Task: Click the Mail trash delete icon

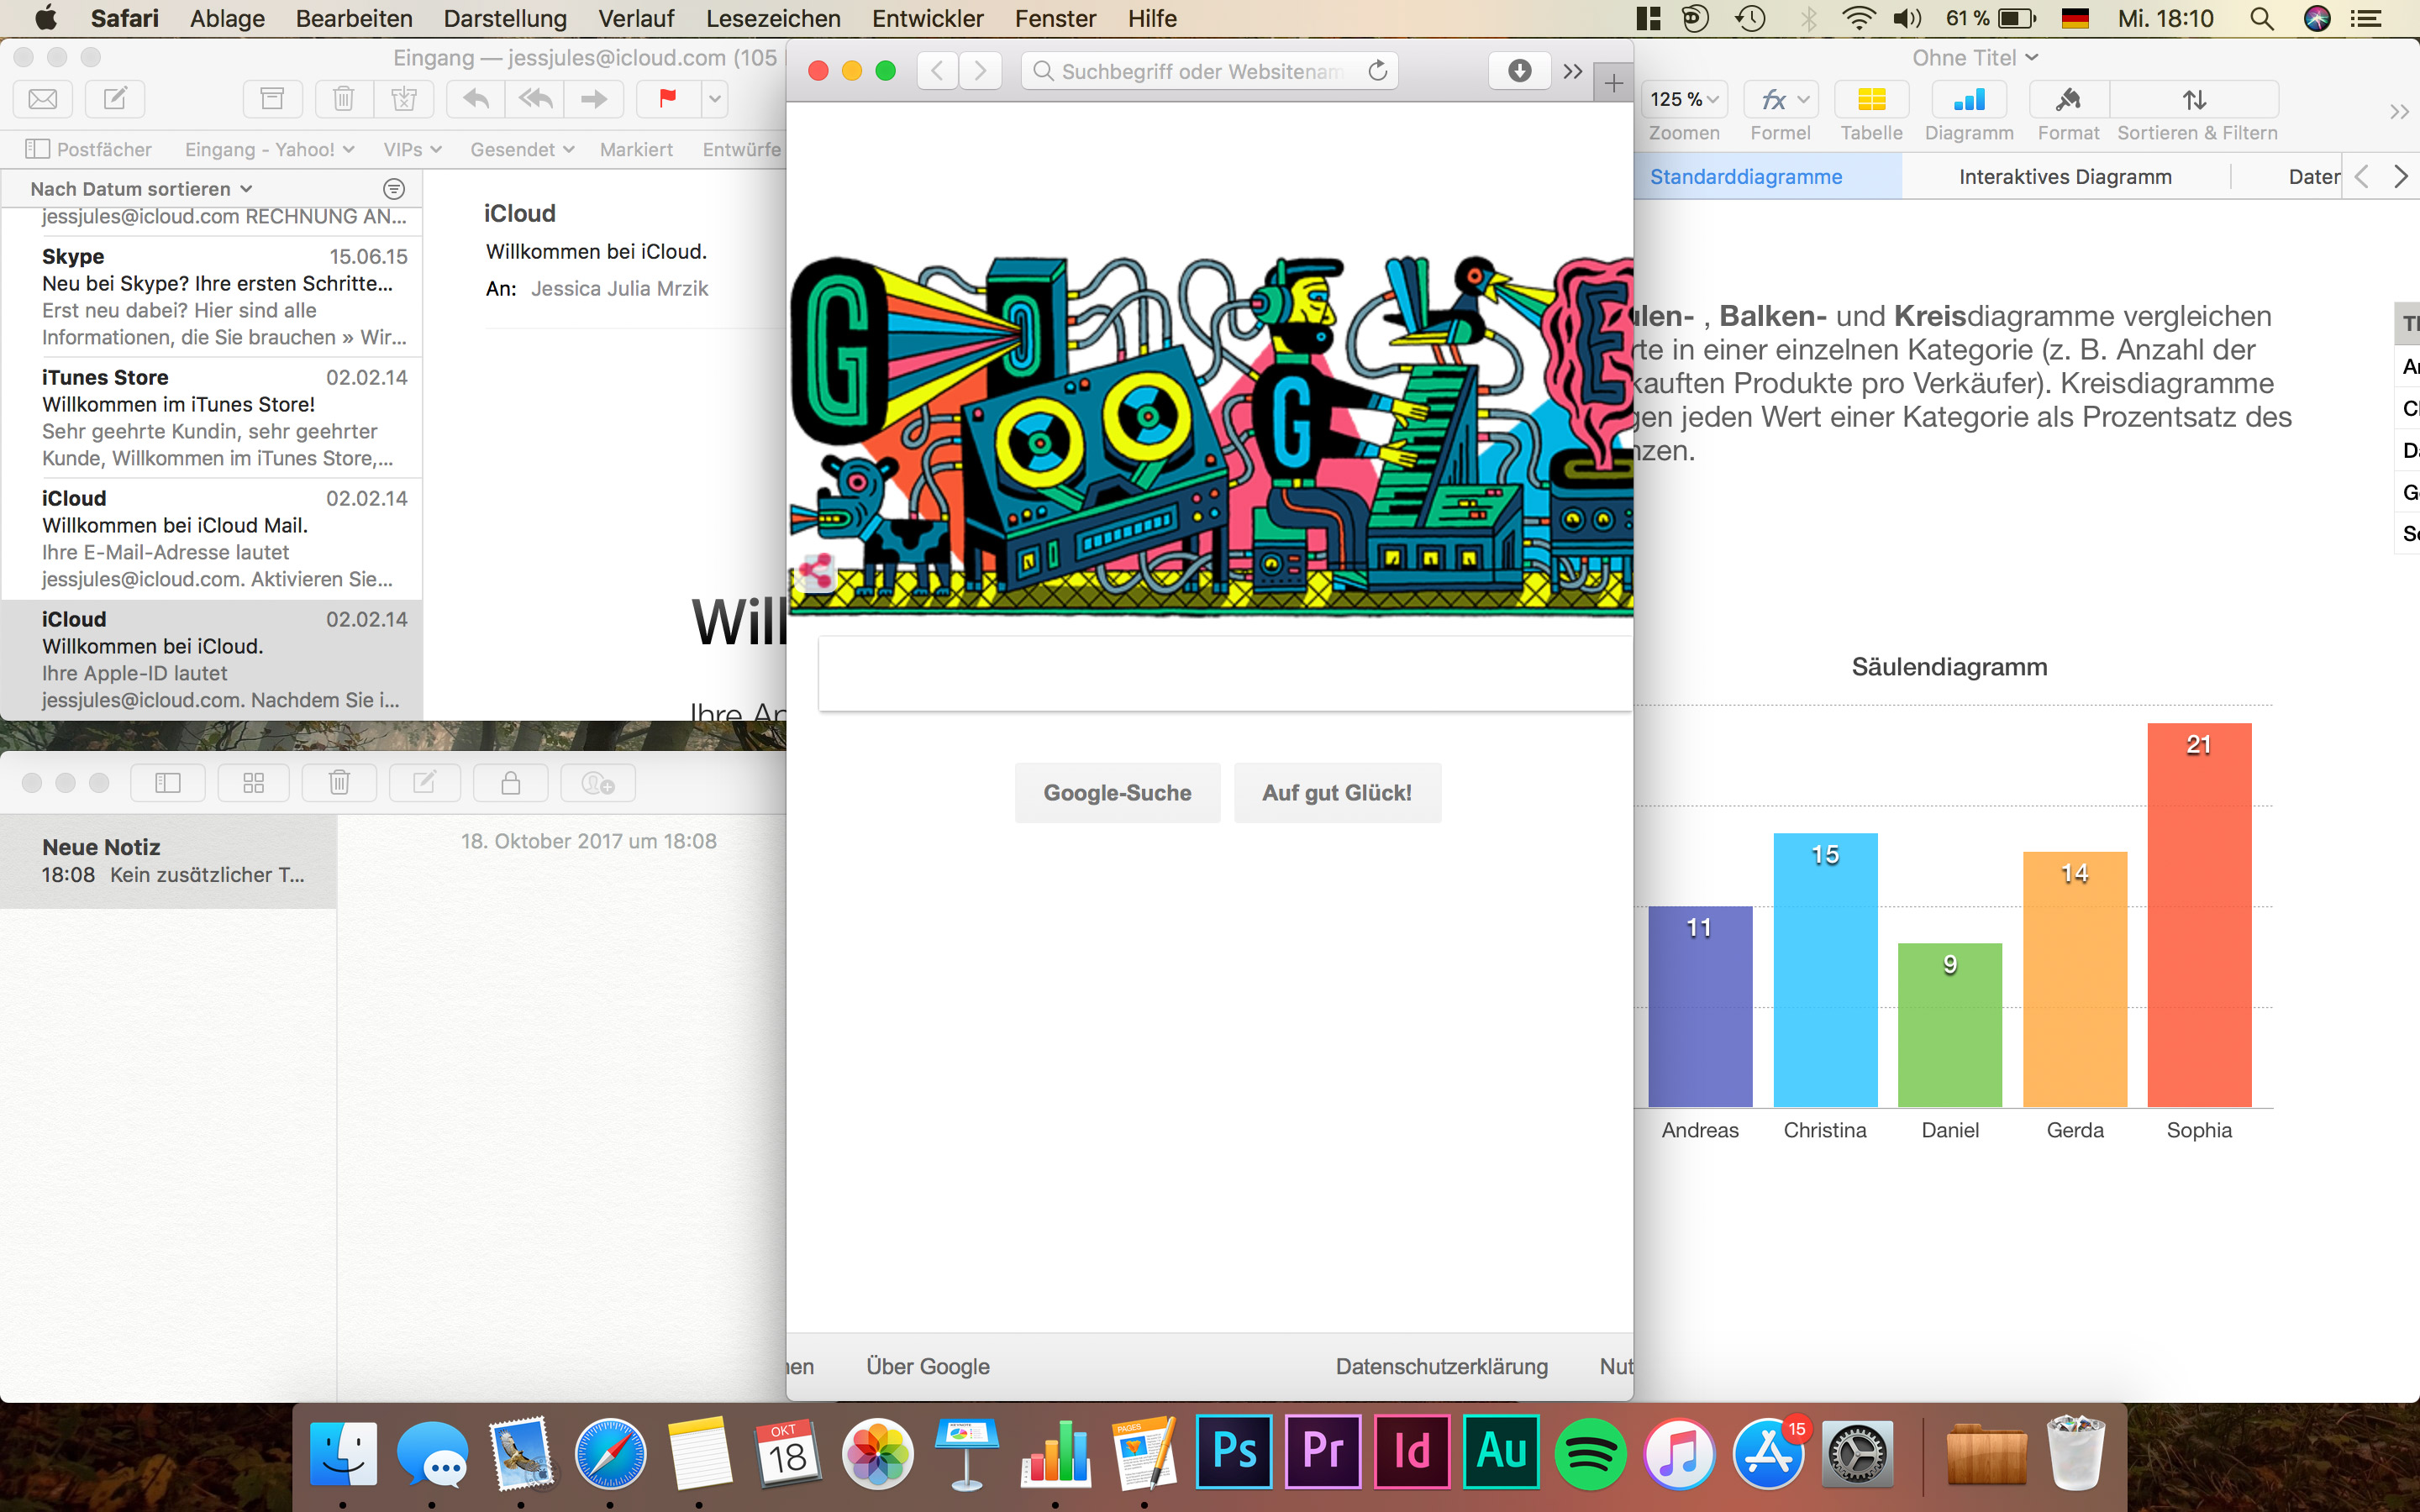Action: click(x=343, y=99)
